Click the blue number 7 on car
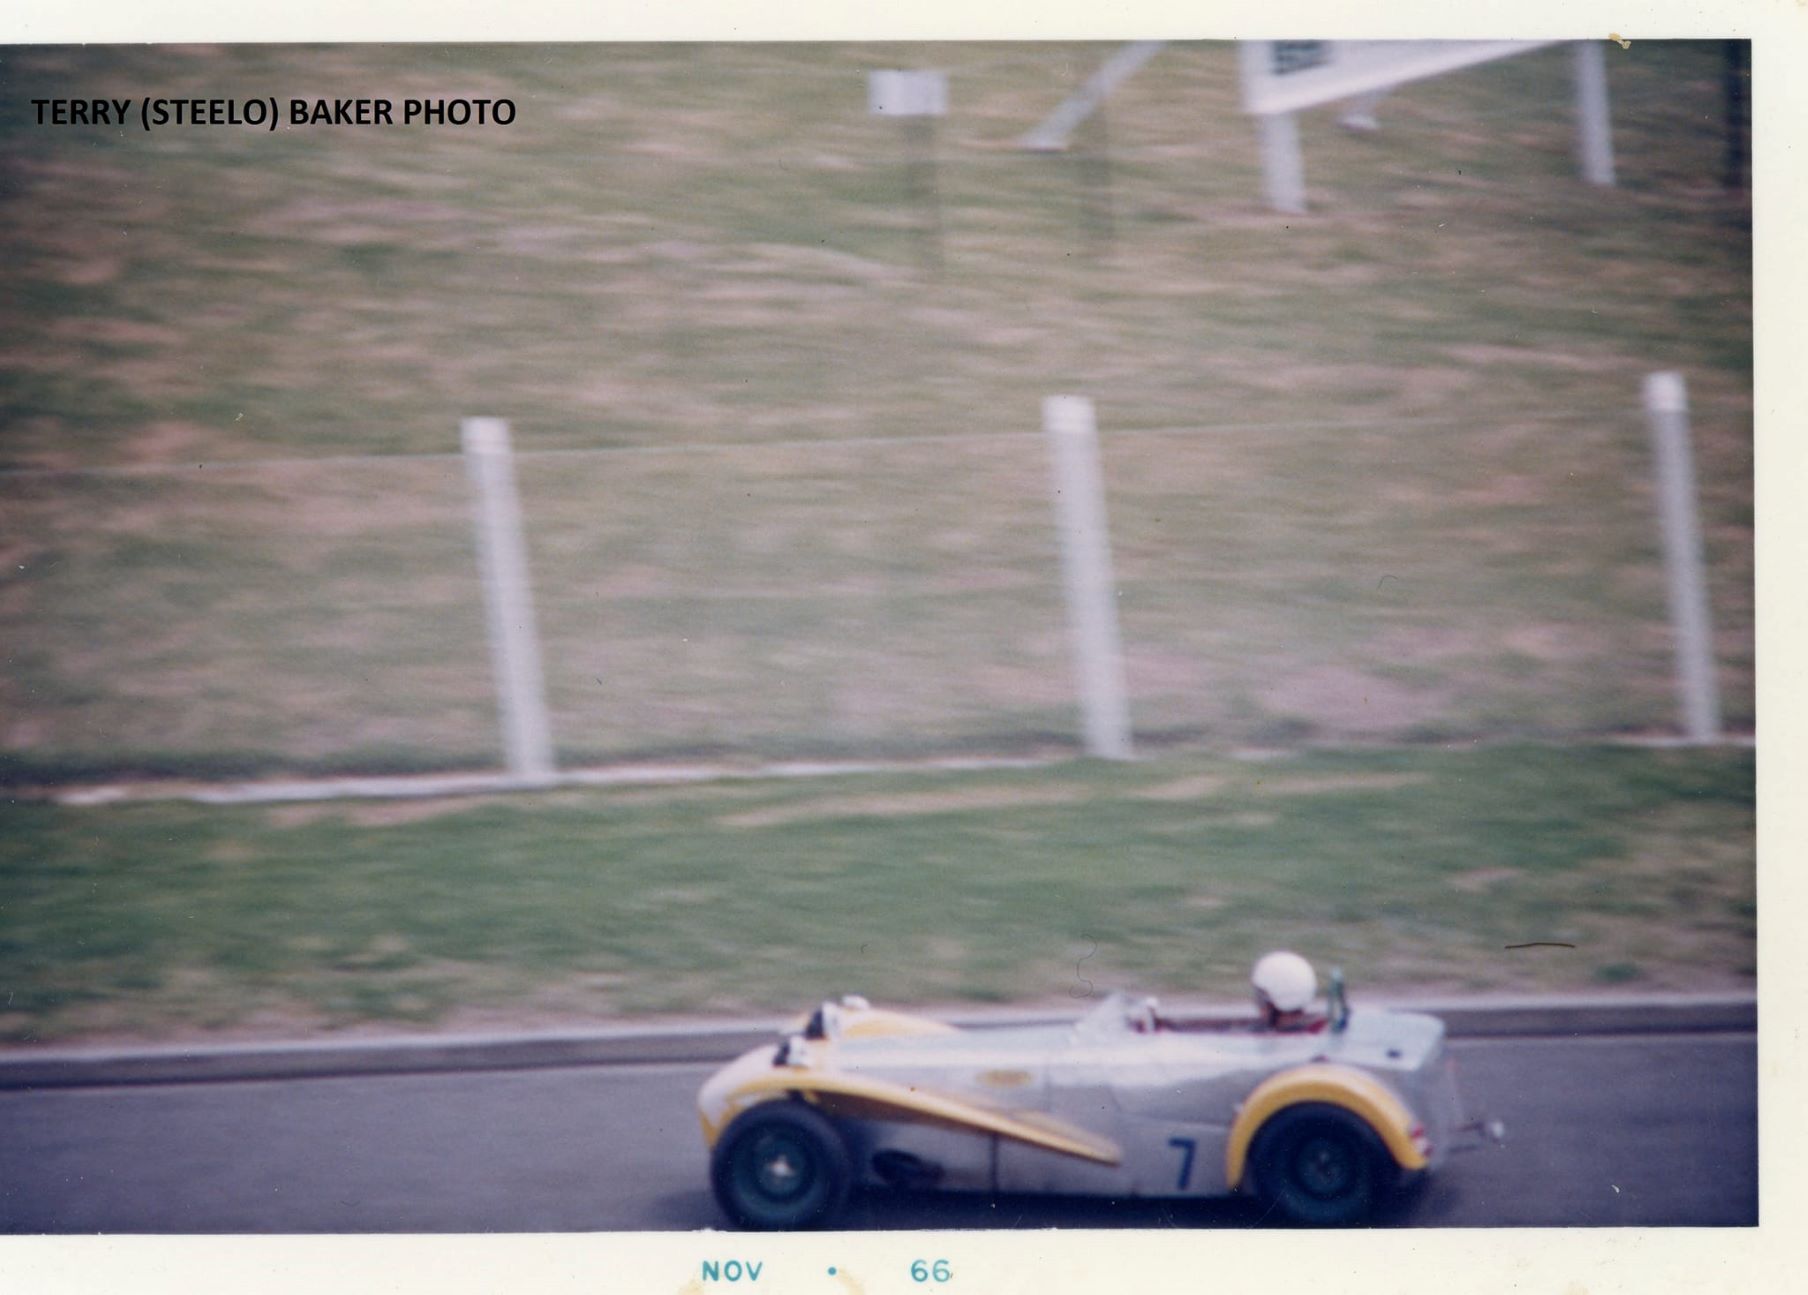This screenshot has height=1295, width=1808. pos(1182,1162)
